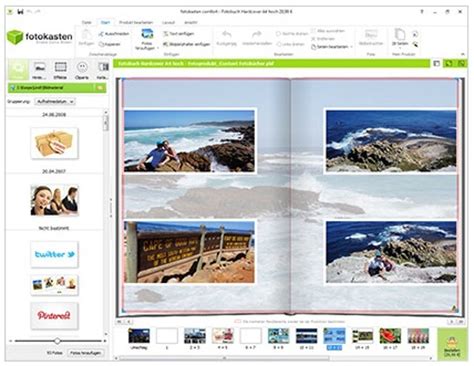Click the rotate left option
The image size is (474, 366).
[291, 44]
